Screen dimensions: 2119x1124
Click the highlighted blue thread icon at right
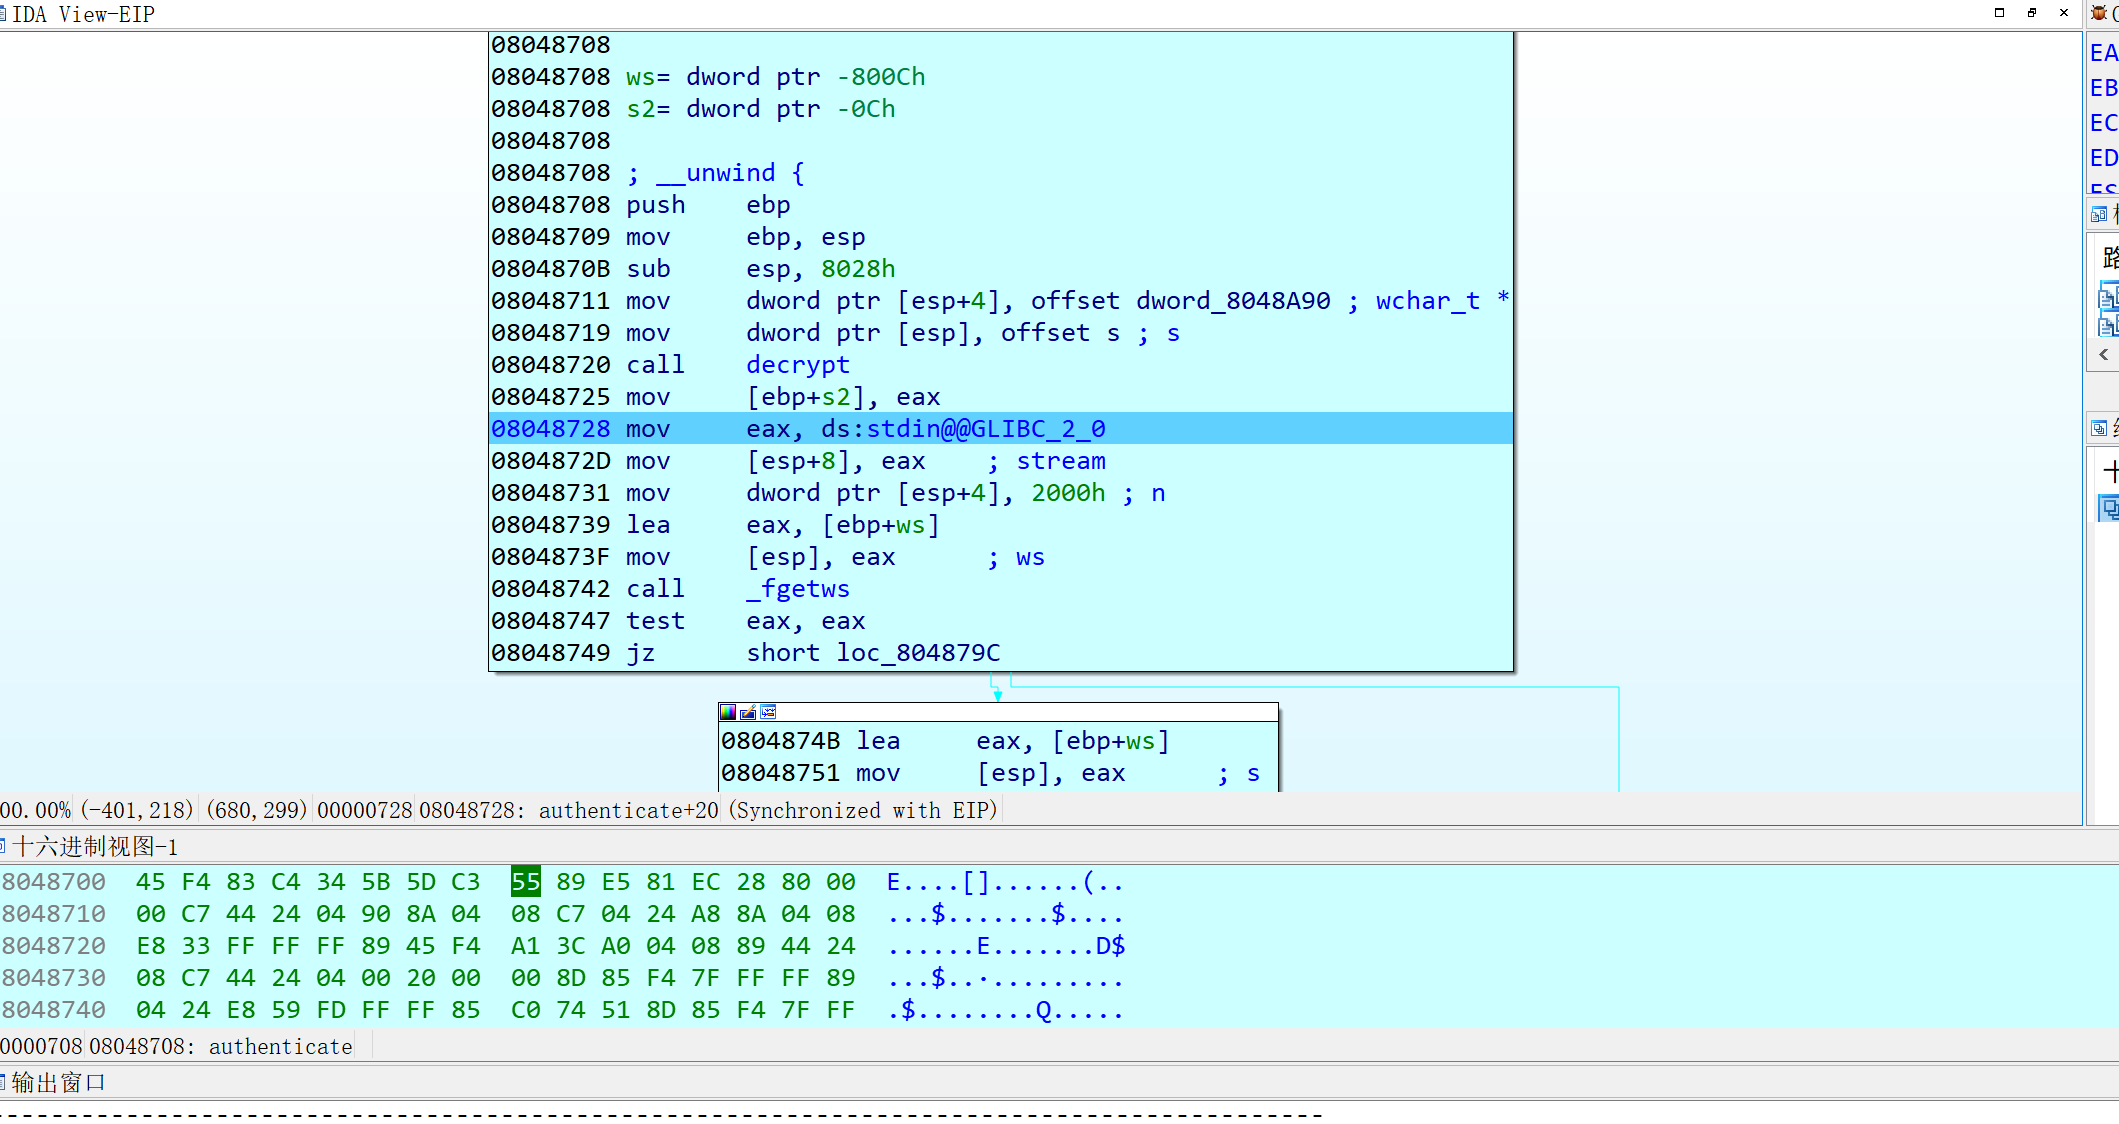pyautogui.click(x=2109, y=508)
